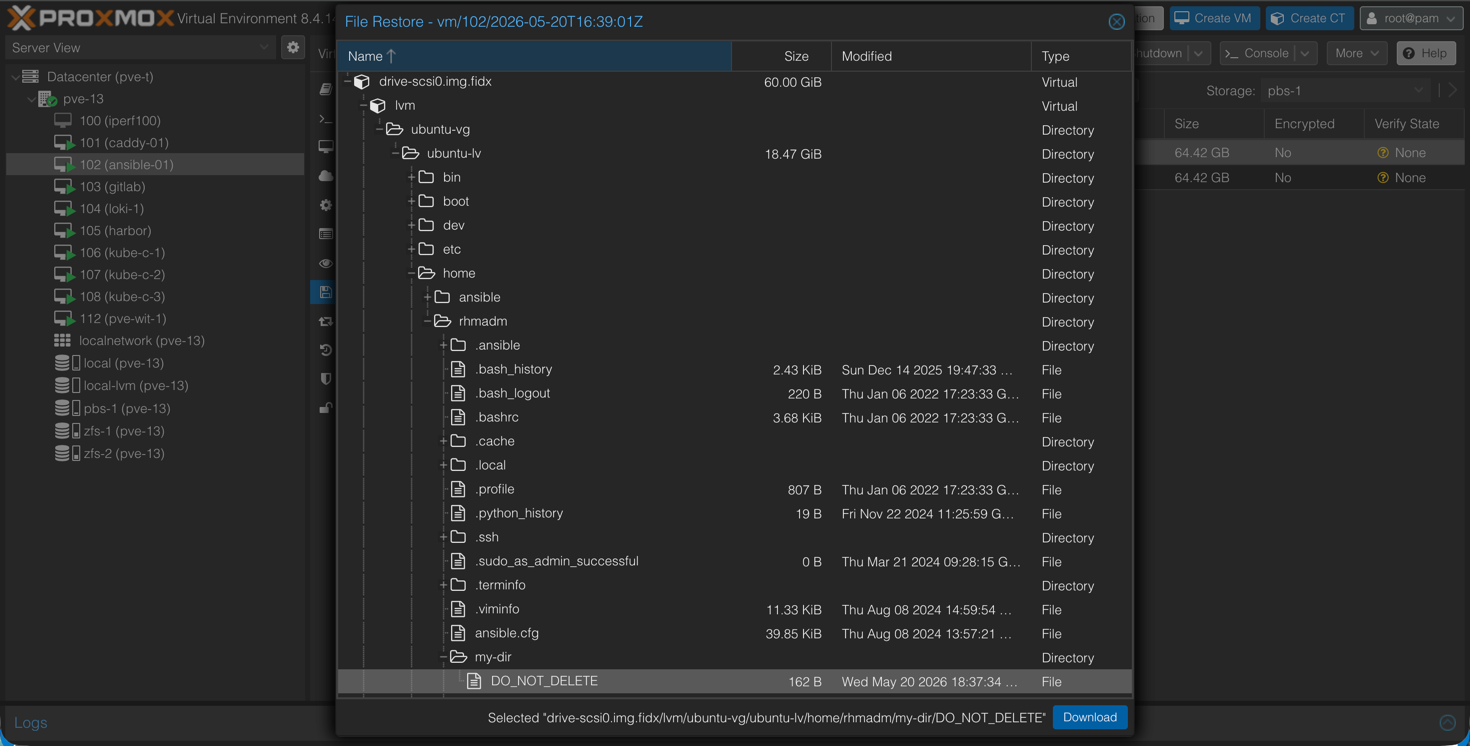Open the root@pam user menu
This screenshot has height=746, width=1470.
1411,18
